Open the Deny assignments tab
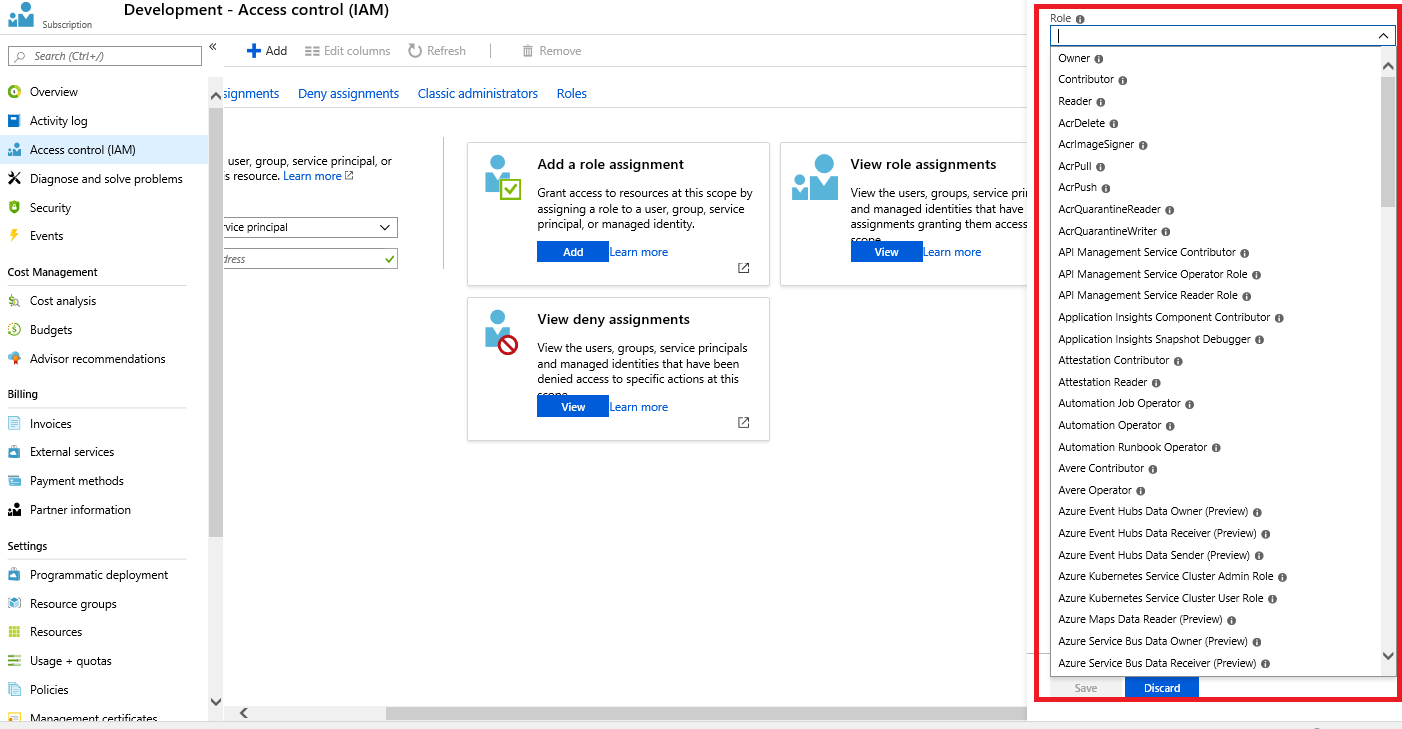 [348, 94]
